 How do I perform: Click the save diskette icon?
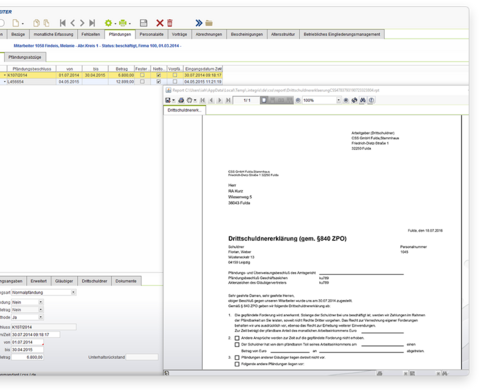coord(144,23)
